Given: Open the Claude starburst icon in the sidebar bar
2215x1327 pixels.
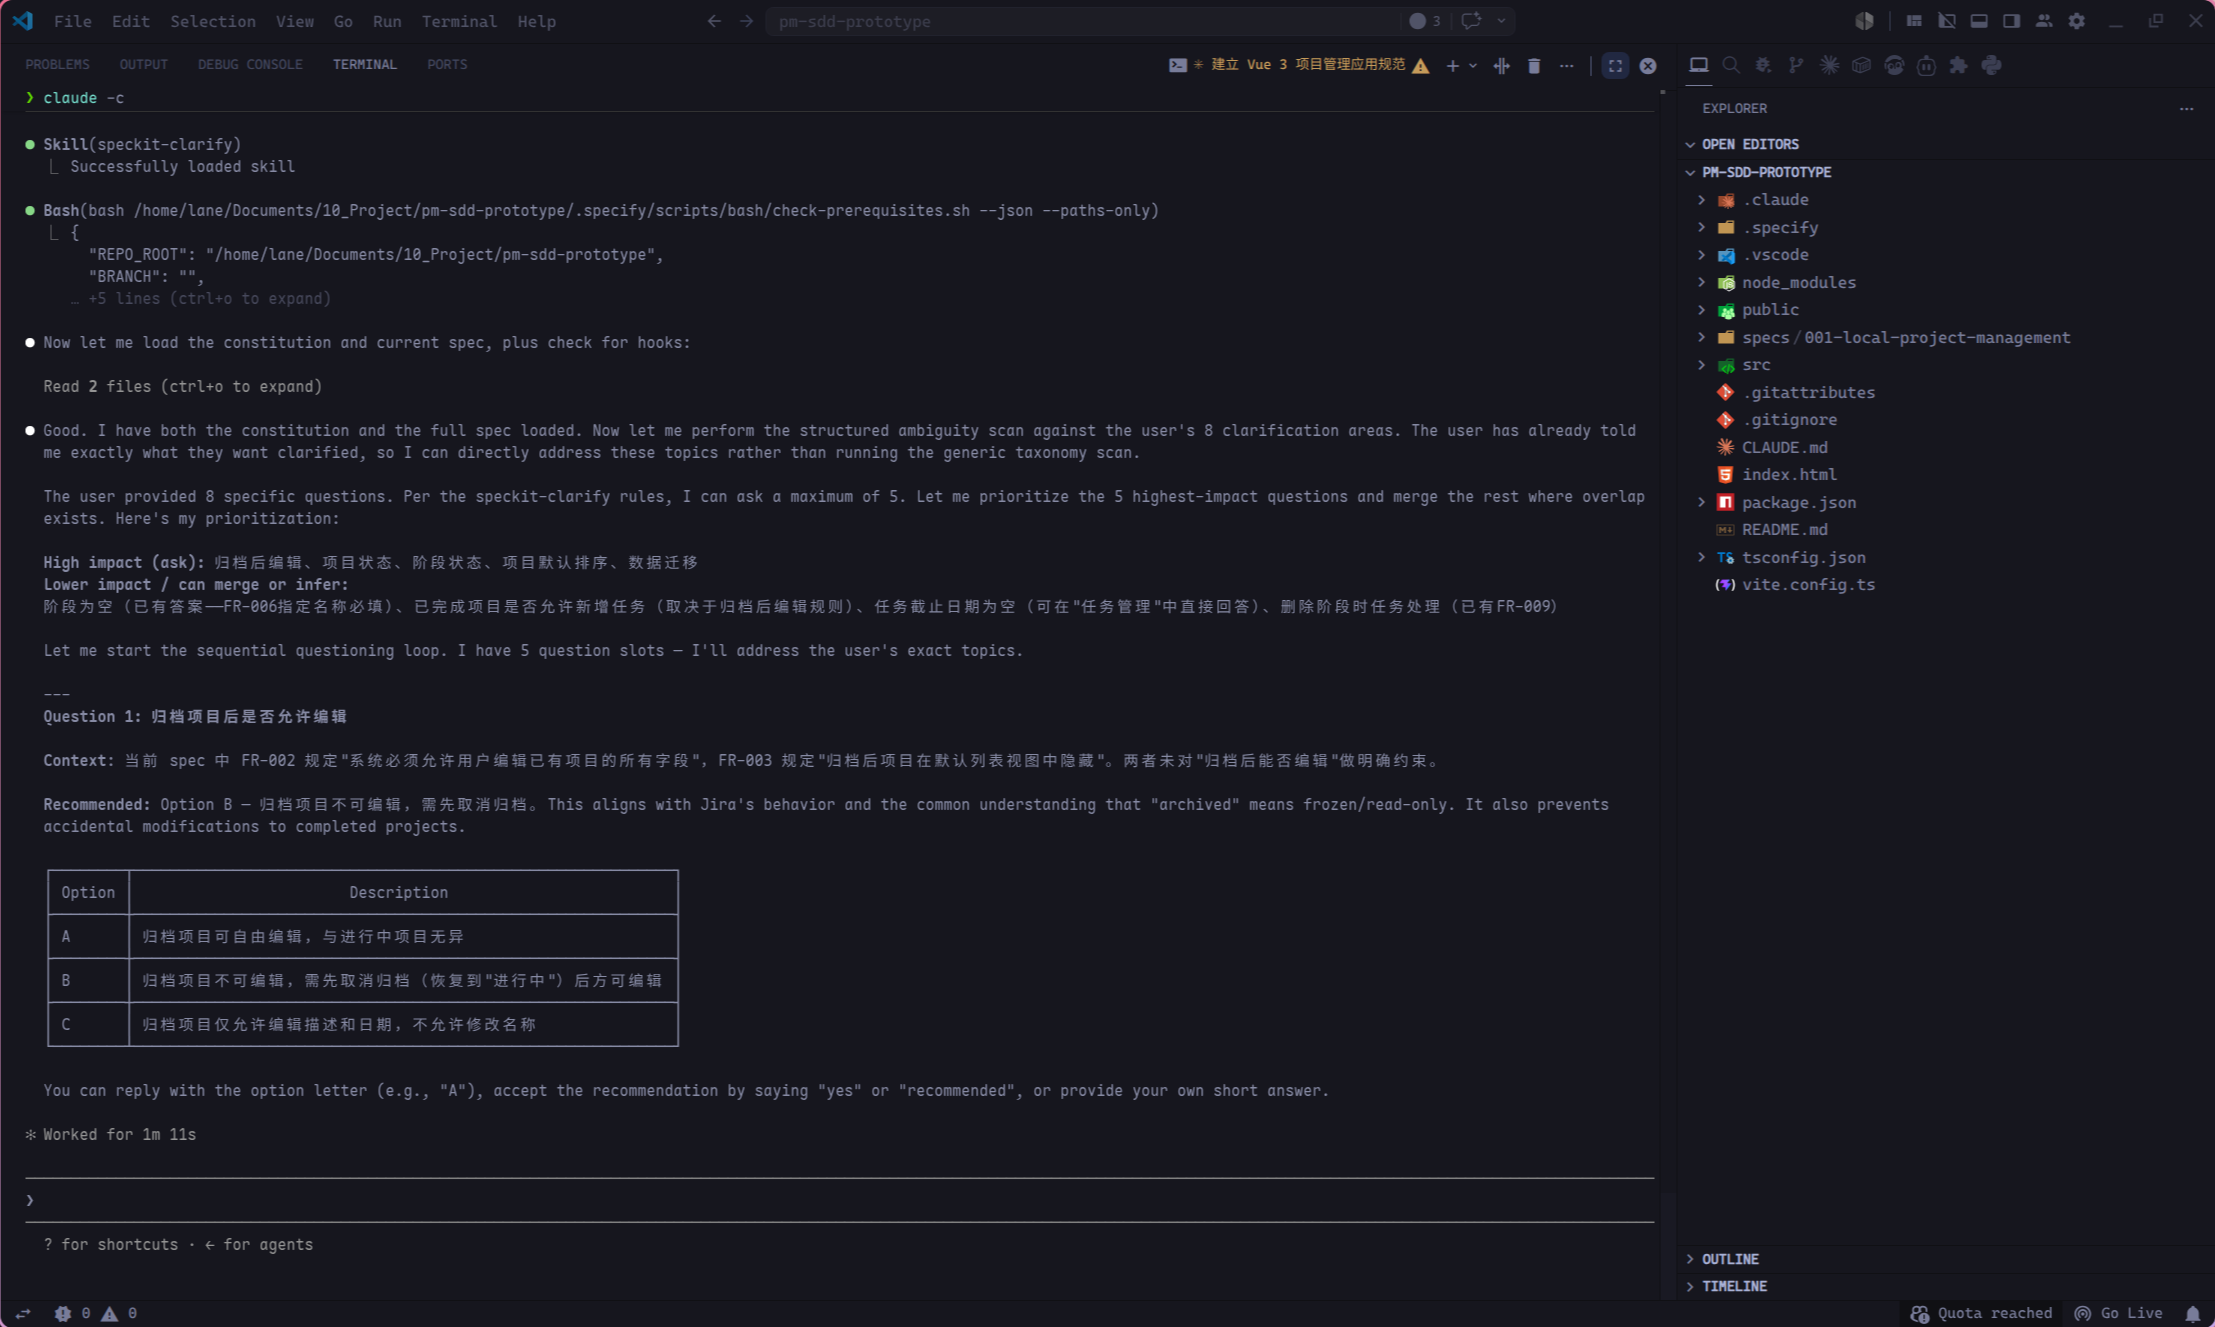Looking at the screenshot, I should [x=1829, y=65].
